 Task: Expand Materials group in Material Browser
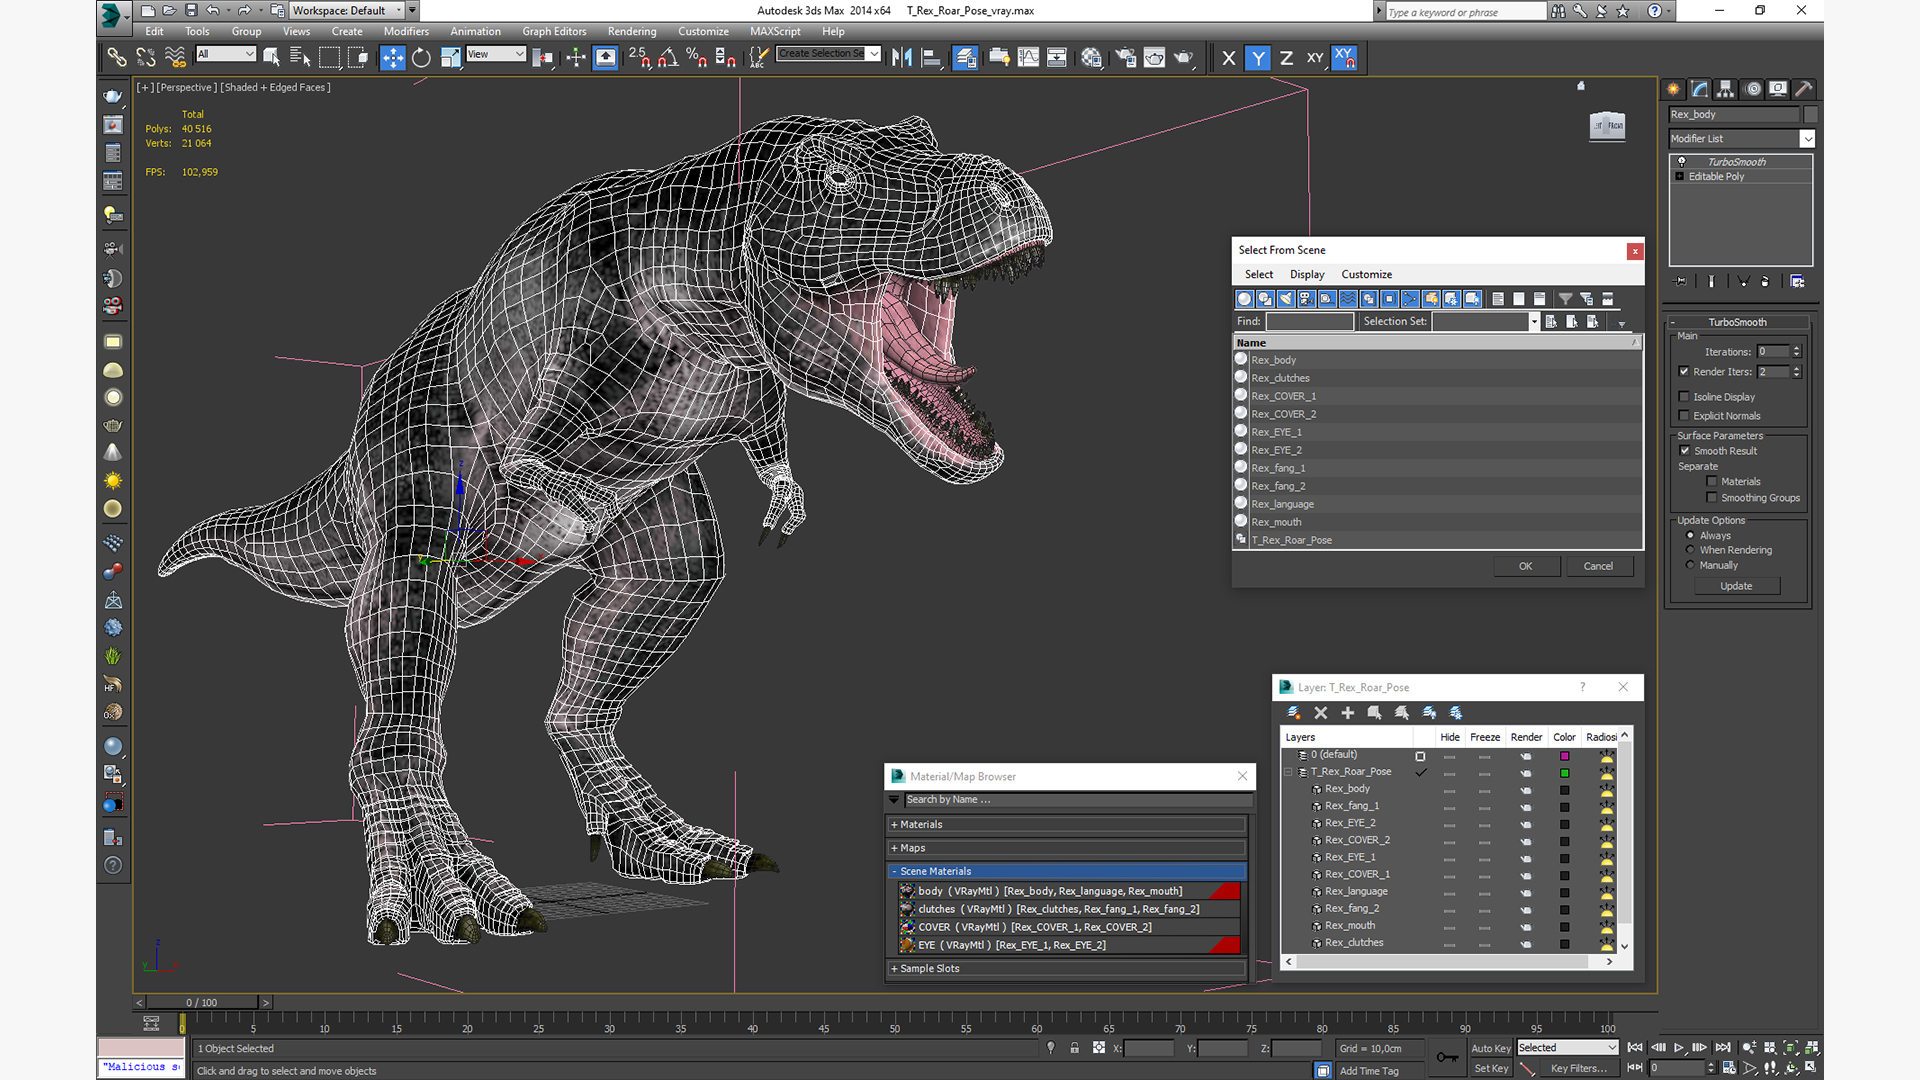coord(1066,825)
